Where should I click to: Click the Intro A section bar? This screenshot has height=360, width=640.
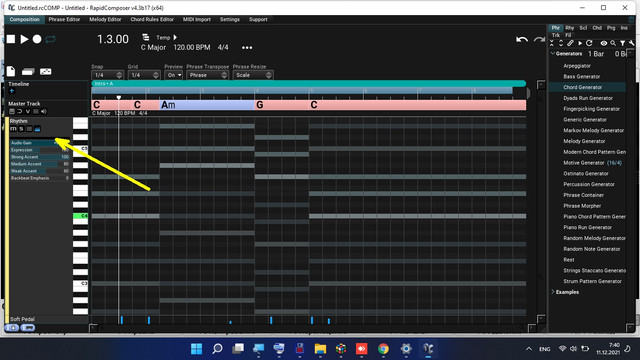[x=308, y=84]
